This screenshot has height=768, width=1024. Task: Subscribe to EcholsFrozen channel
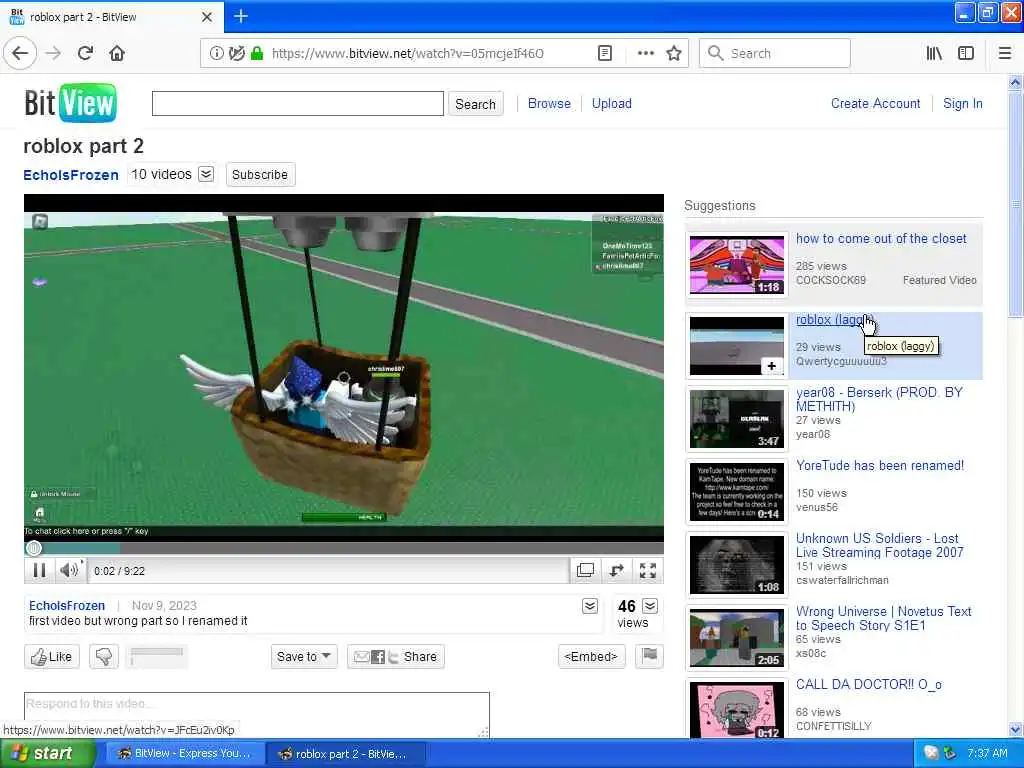coord(260,174)
